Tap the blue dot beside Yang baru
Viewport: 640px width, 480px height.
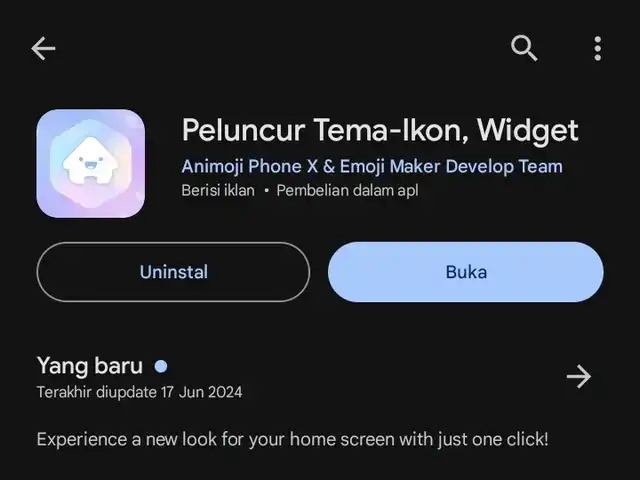coord(161,366)
